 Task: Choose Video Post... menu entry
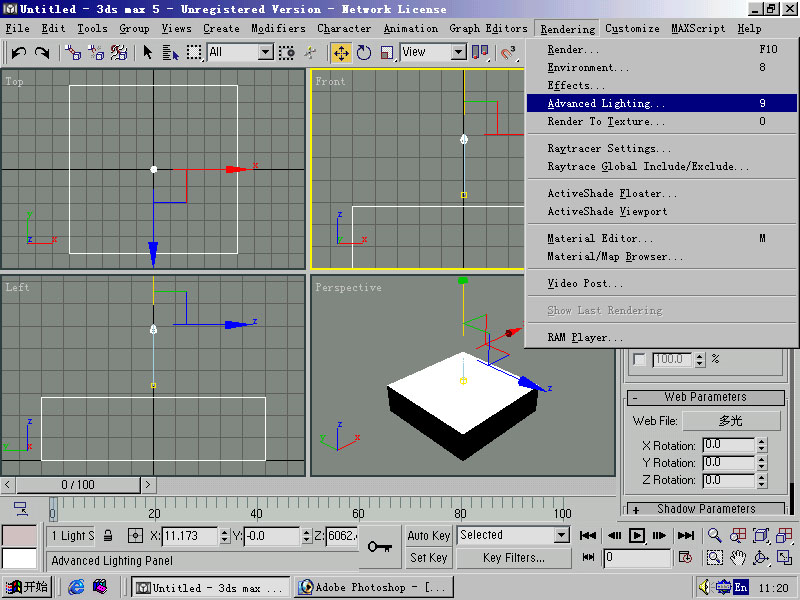(x=662, y=283)
